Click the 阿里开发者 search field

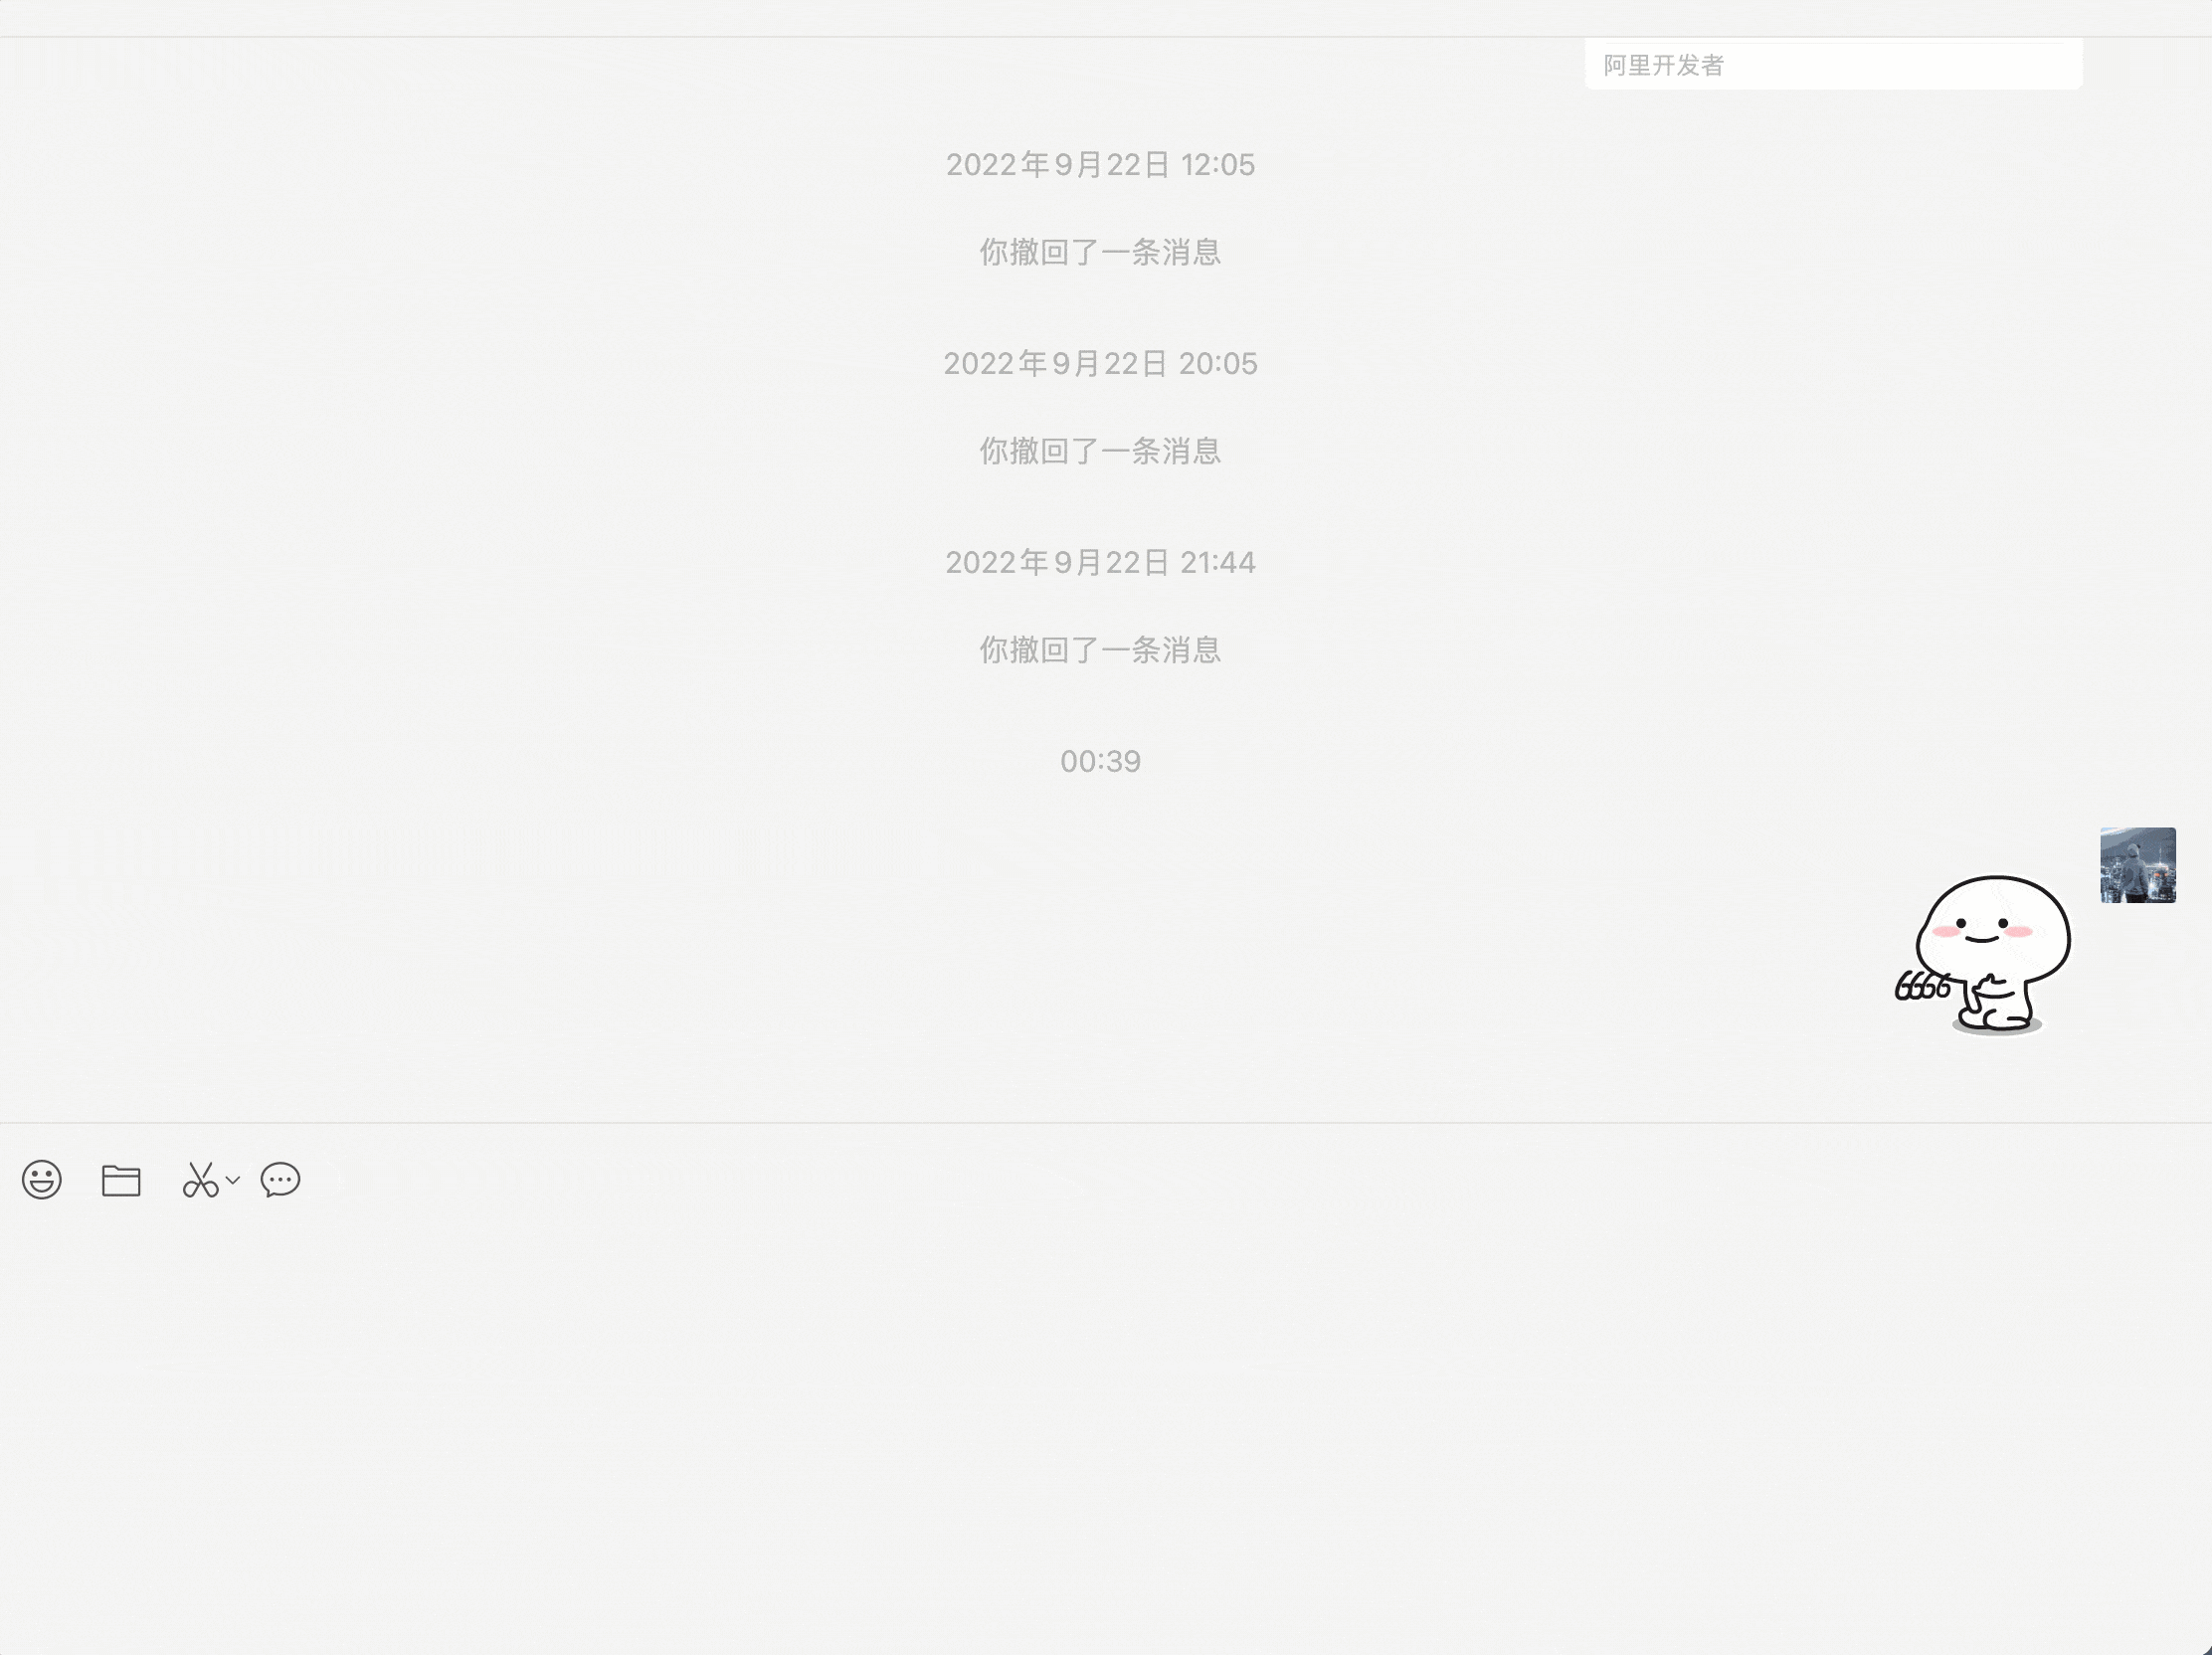click(1832, 65)
